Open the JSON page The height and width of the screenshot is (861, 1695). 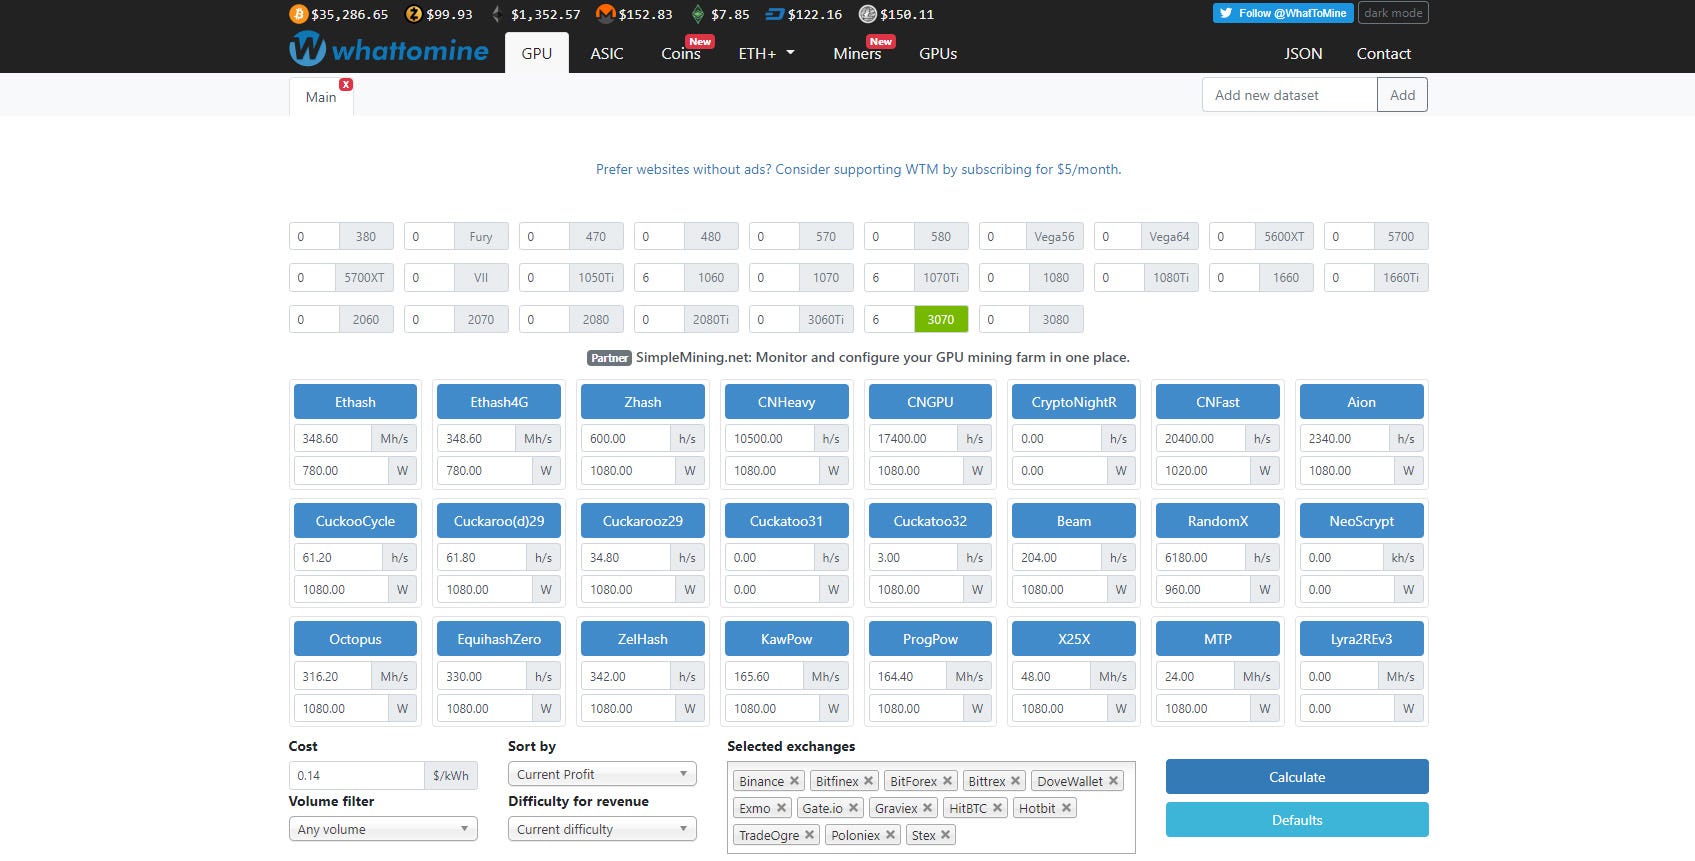(x=1303, y=53)
